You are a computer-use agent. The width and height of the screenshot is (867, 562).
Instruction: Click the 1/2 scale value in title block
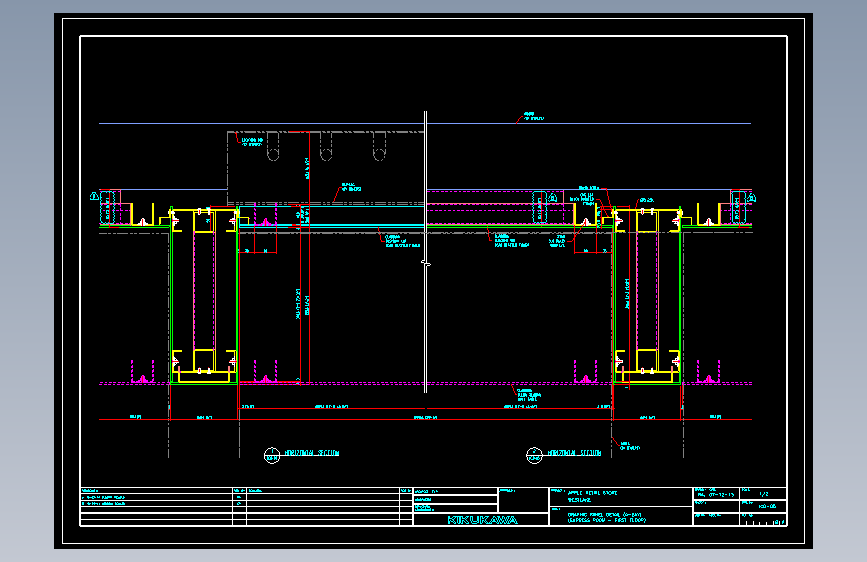764,494
